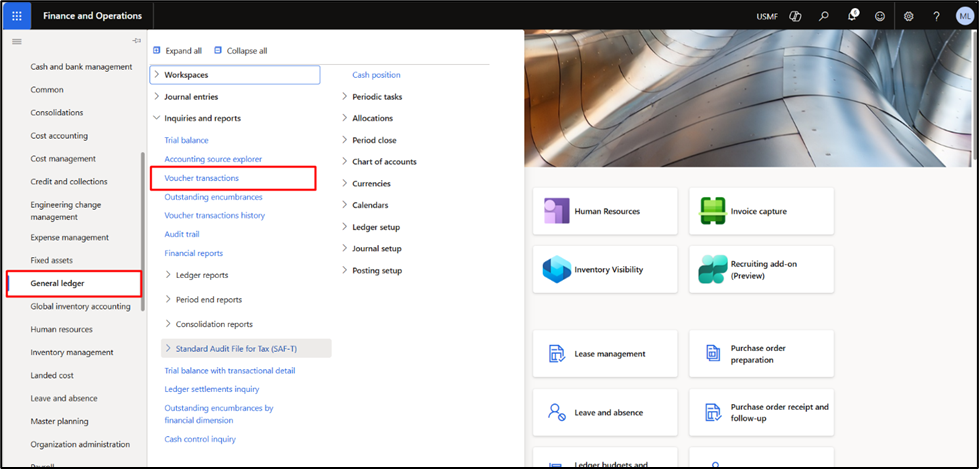Open the search magnifier icon
Viewport: 979px width, 469px height.
[824, 16]
